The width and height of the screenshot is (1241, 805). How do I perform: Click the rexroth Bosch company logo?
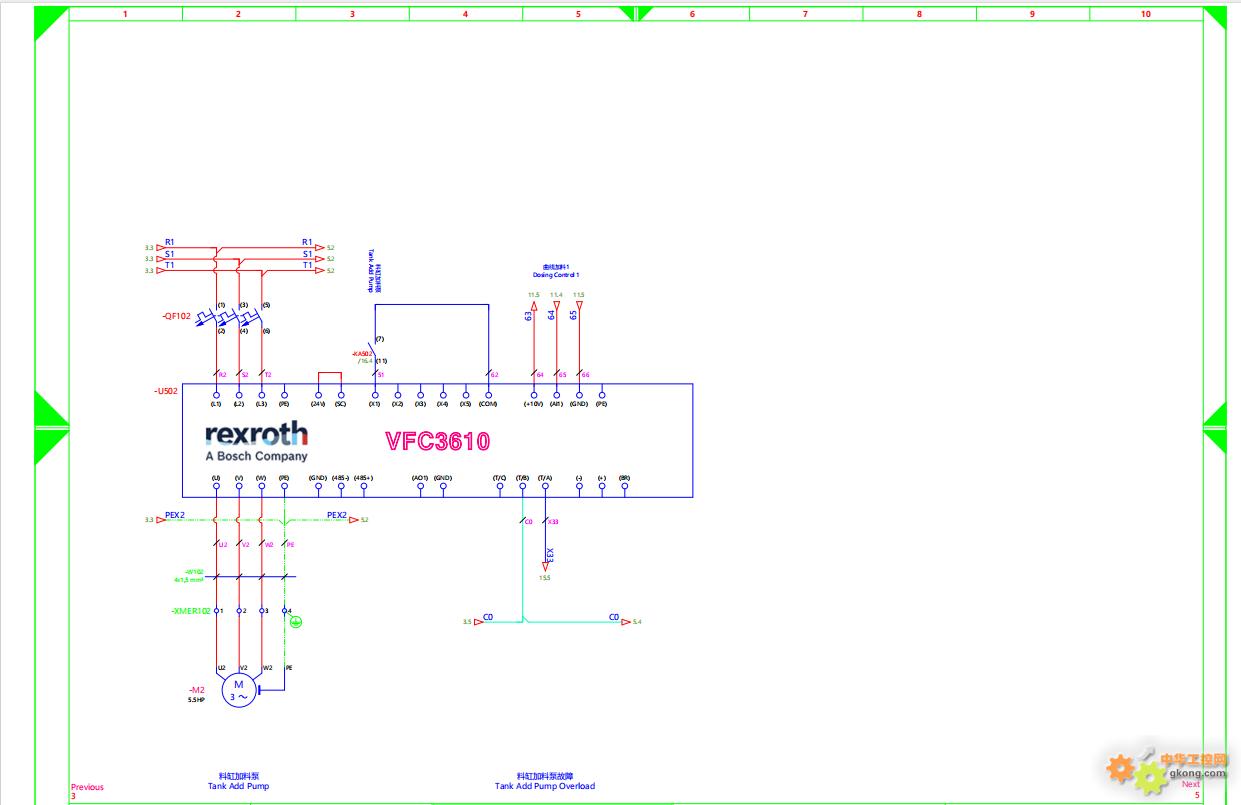tap(257, 441)
